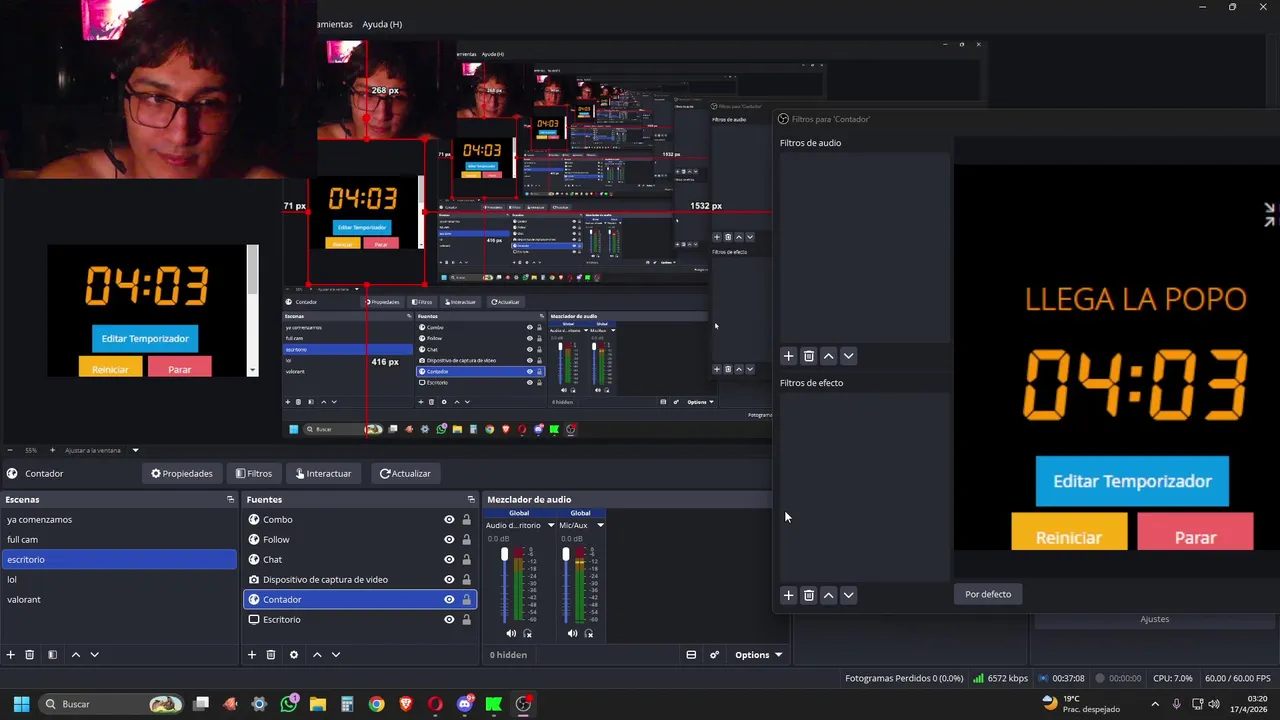Hide the Chat source

449,559
